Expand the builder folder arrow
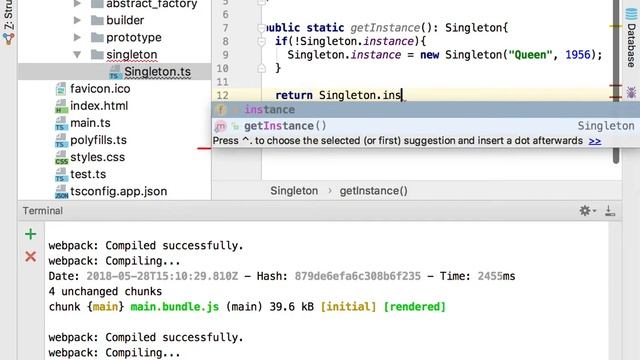Image resolution: width=640 pixels, height=360 pixels. [77, 20]
